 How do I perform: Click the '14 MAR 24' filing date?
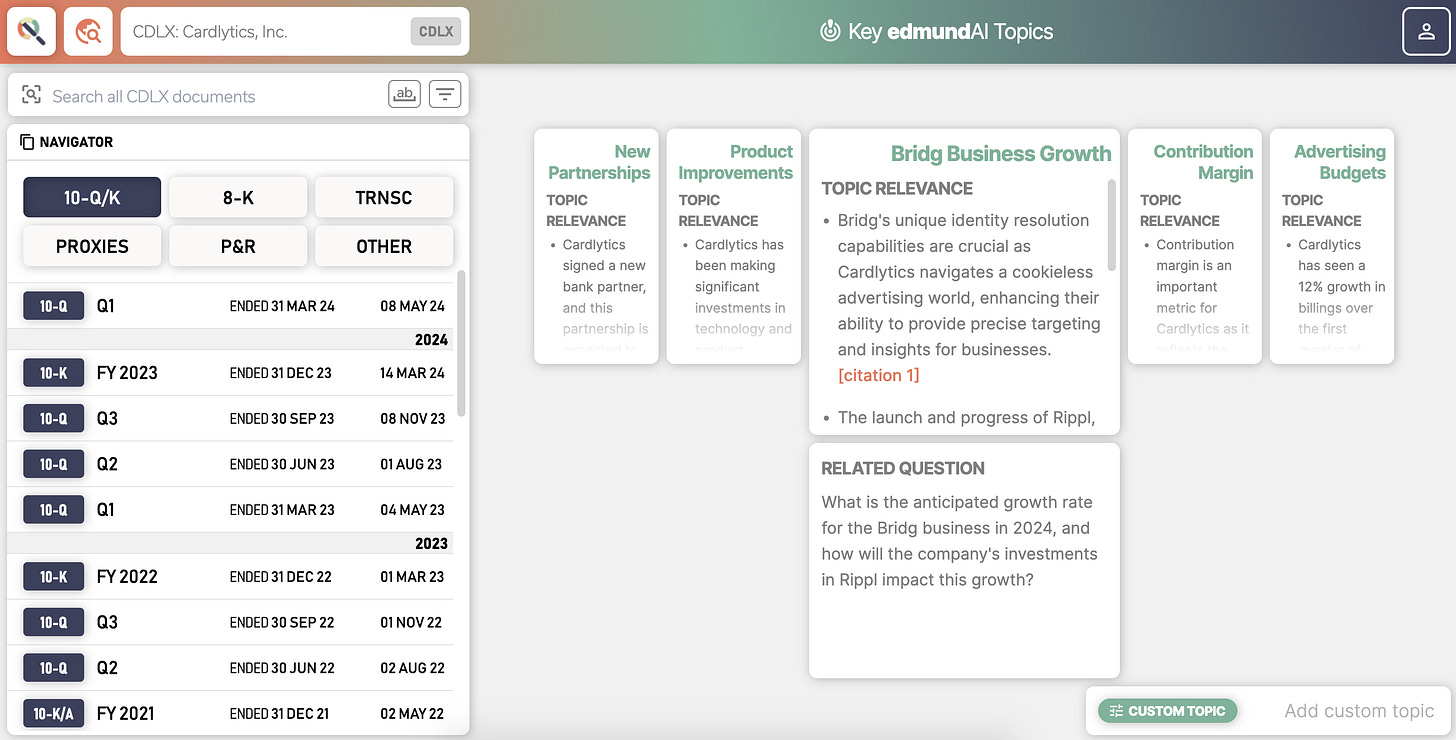pyautogui.click(x=412, y=373)
